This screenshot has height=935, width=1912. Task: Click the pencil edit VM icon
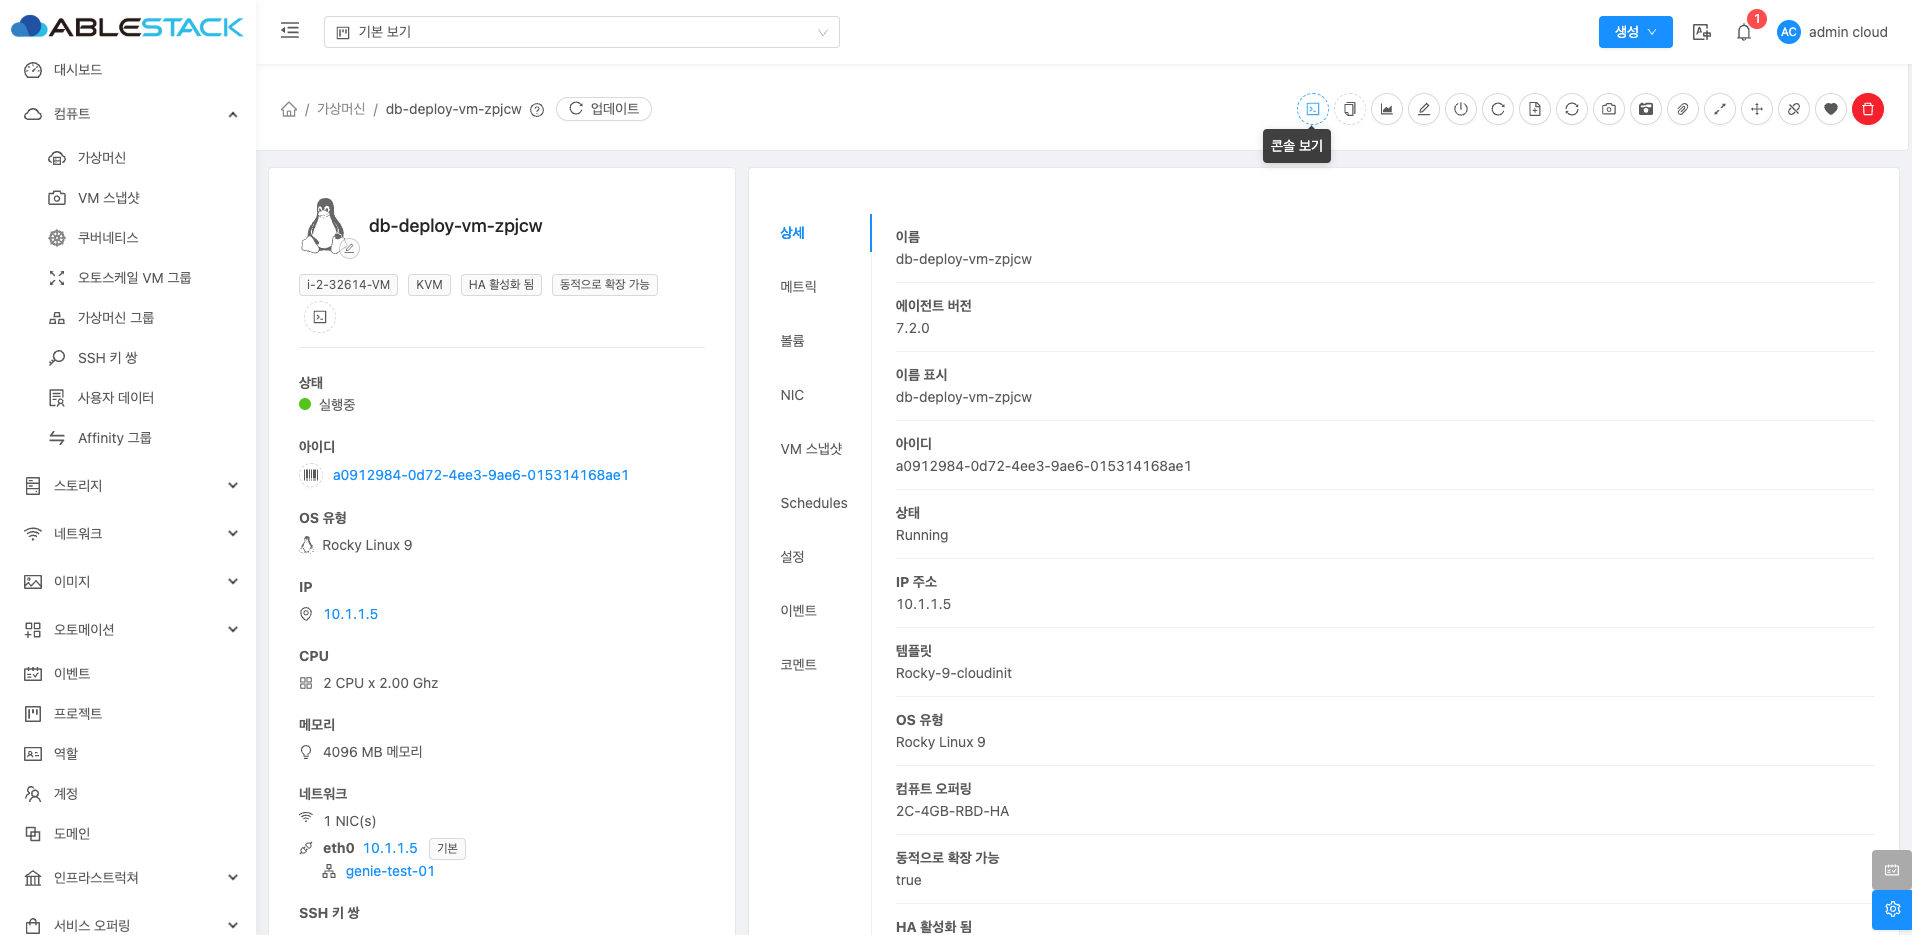(x=1423, y=109)
